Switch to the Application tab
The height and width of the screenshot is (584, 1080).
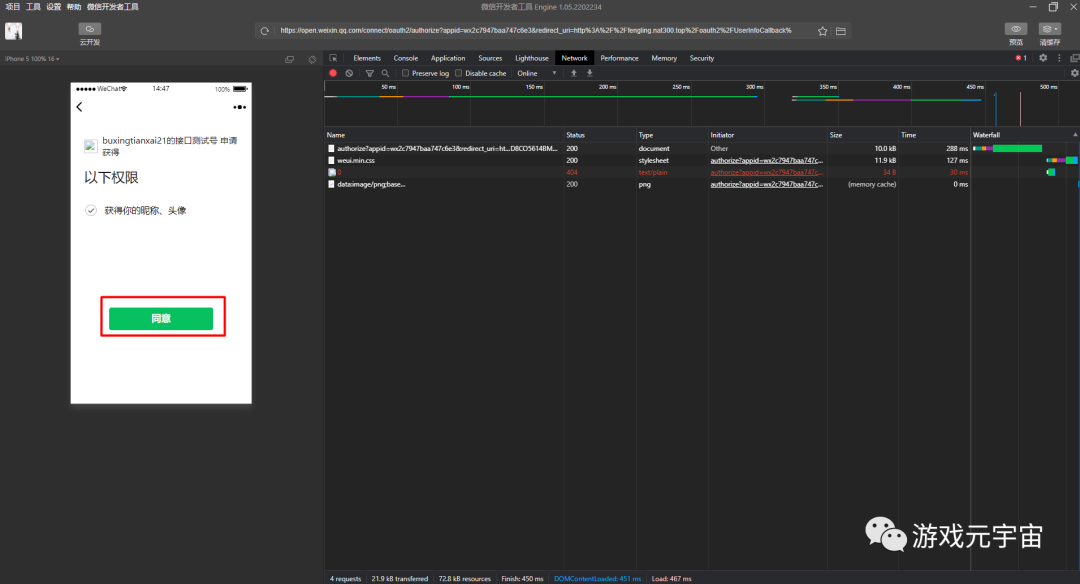point(448,59)
